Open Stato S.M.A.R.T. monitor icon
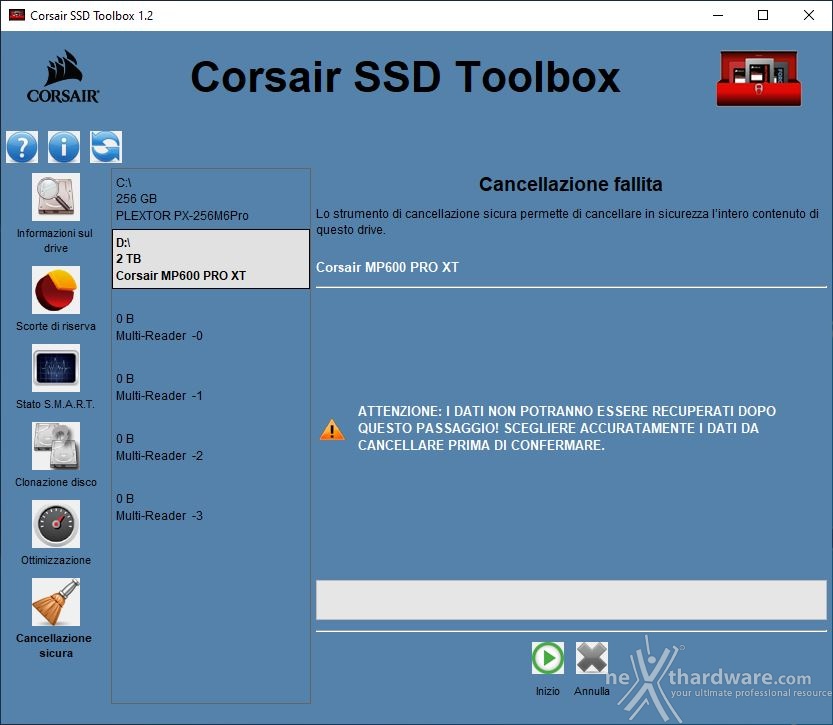 pos(56,368)
